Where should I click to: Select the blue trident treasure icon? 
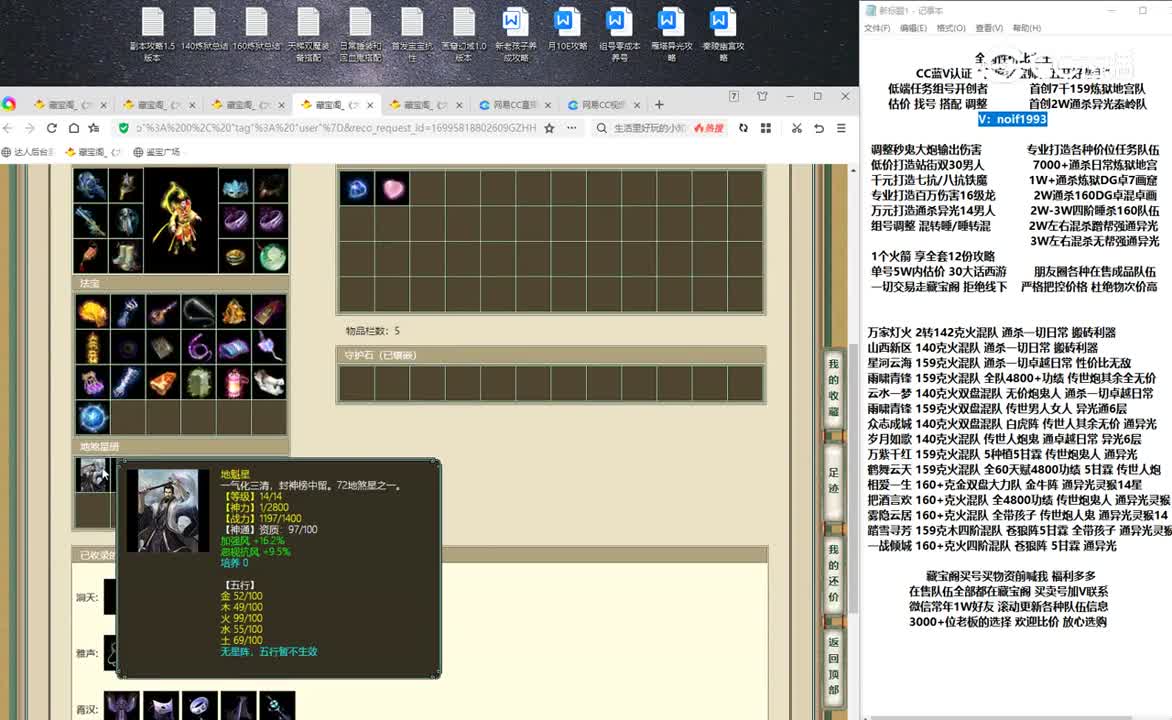click(x=128, y=313)
